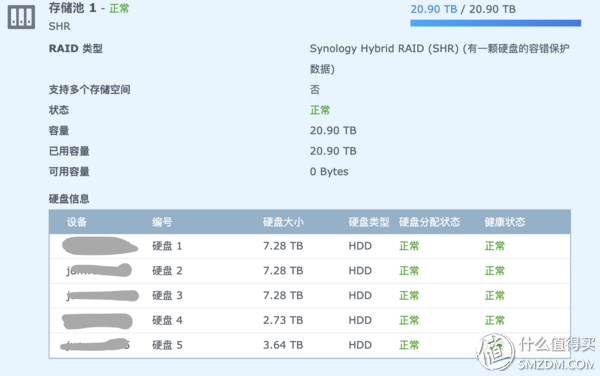Click 硬盘 2 allocation status 正常
The height and width of the screenshot is (376, 600).
(409, 271)
